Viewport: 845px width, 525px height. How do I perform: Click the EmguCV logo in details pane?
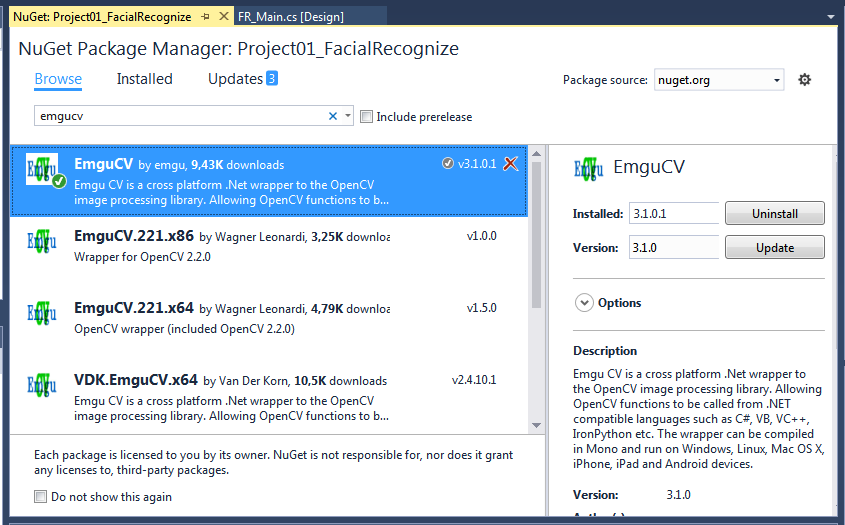(588, 169)
